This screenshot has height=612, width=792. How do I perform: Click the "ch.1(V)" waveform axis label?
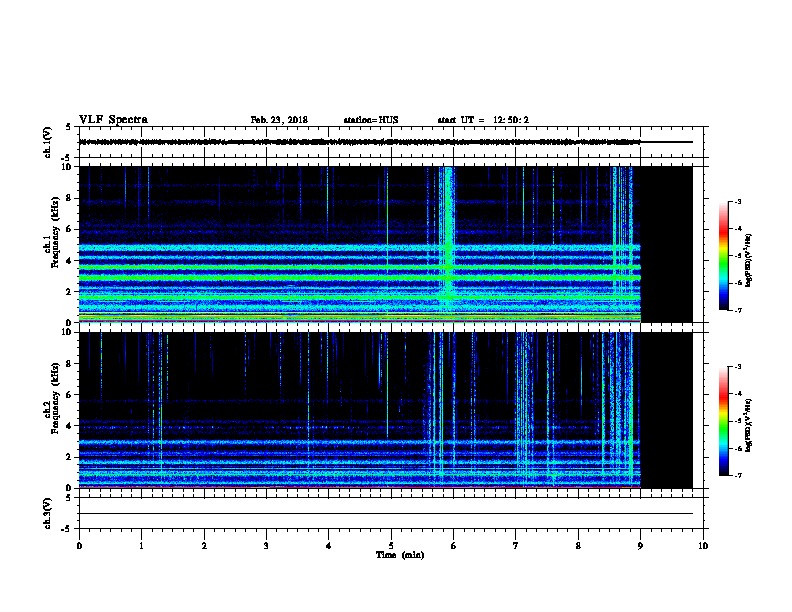[x=48, y=142]
